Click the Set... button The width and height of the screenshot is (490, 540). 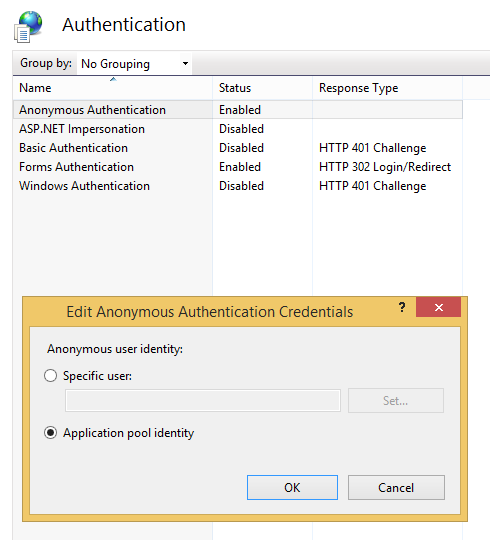pyautogui.click(x=396, y=401)
